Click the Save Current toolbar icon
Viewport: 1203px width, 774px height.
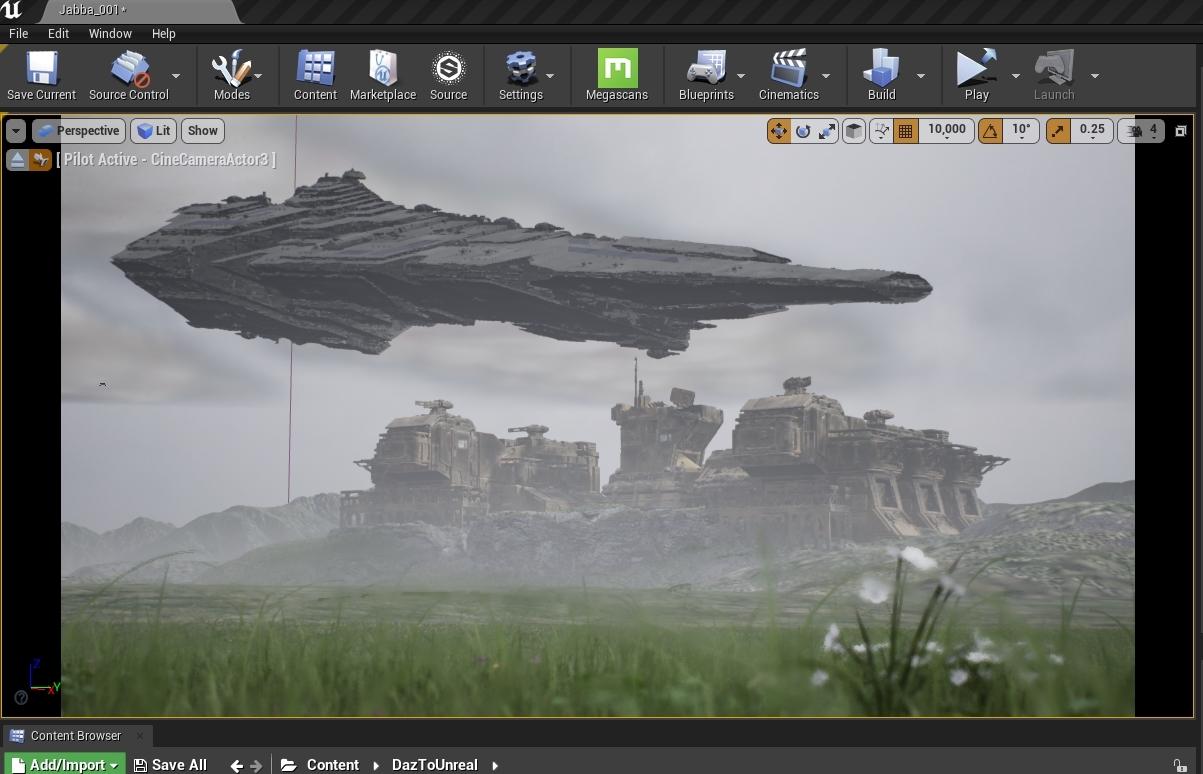41,76
